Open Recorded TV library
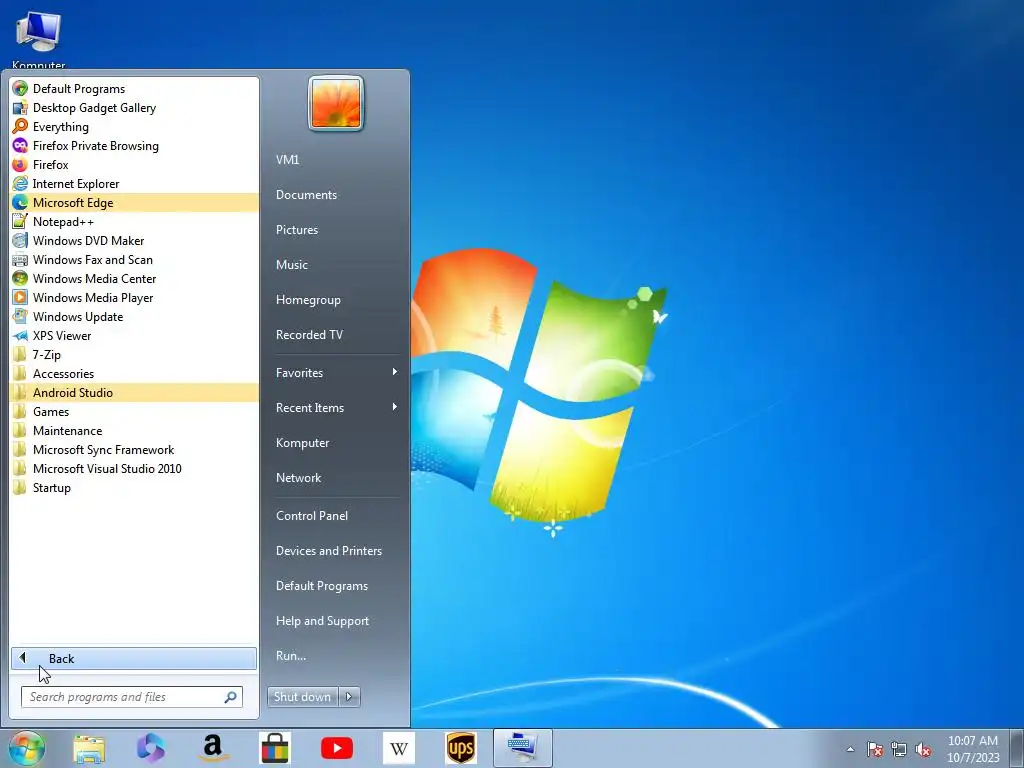This screenshot has height=768, width=1024. pyautogui.click(x=336, y=334)
